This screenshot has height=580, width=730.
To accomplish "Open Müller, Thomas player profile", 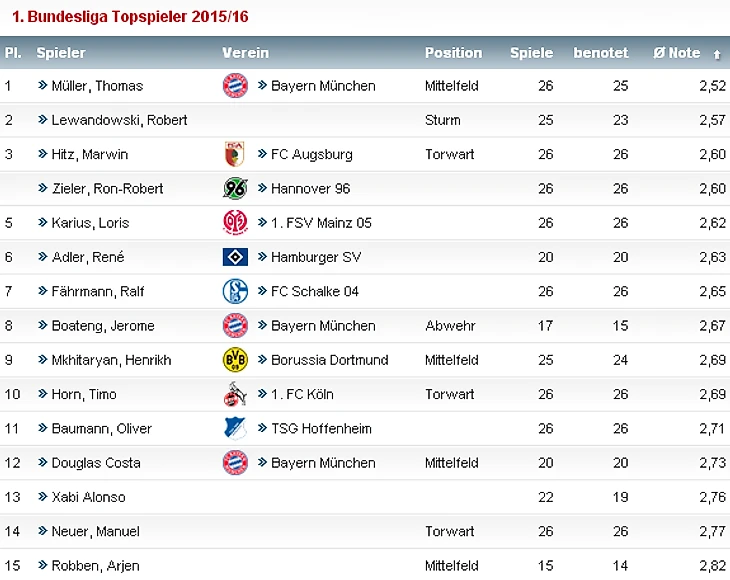I will pos(97,86).
